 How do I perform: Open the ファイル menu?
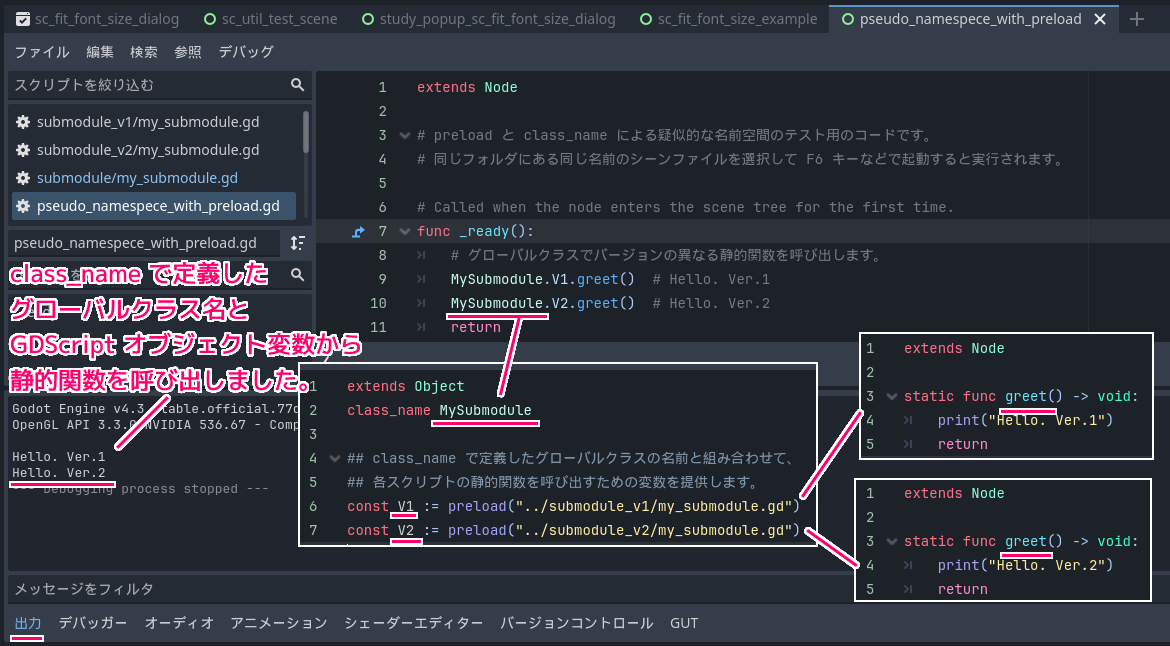pos(42,52)
